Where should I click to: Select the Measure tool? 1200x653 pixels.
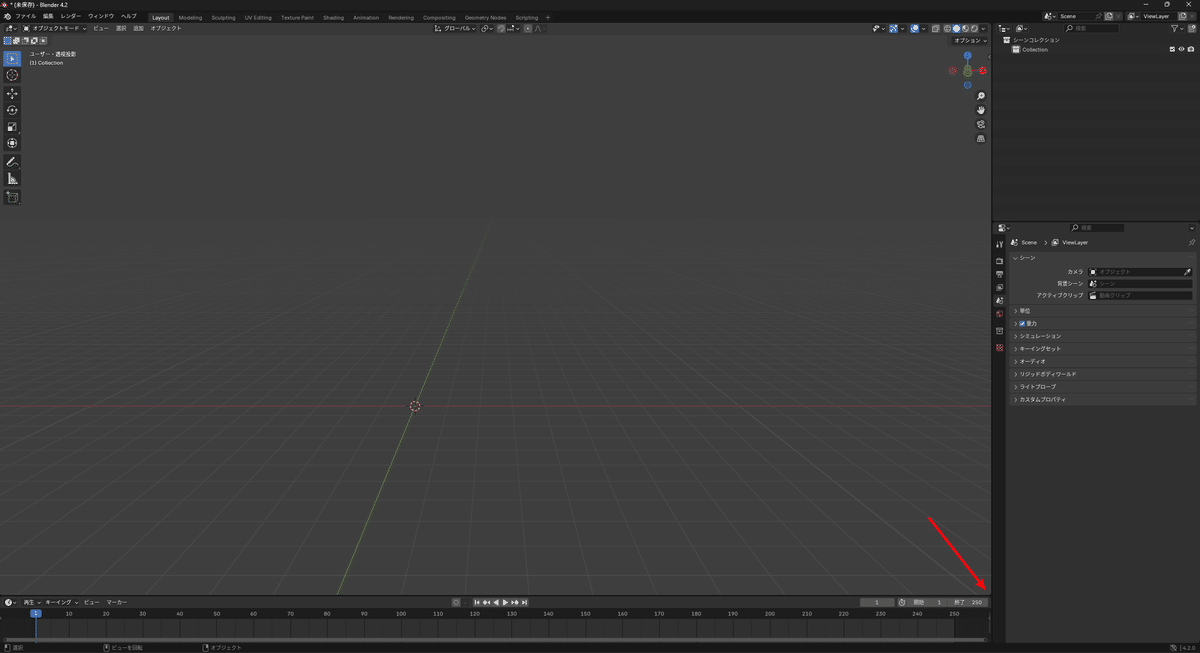12,178
